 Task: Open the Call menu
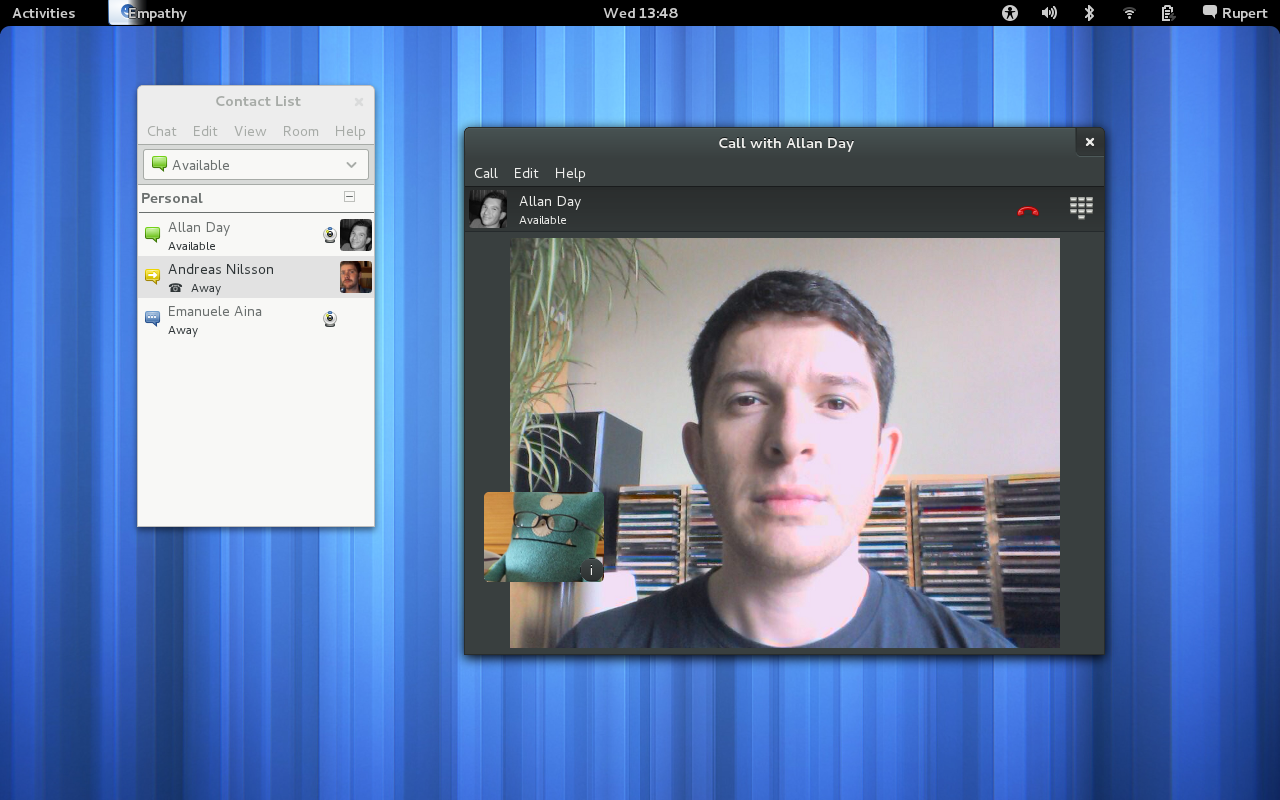pyautogui.click(x=485, y=173)
